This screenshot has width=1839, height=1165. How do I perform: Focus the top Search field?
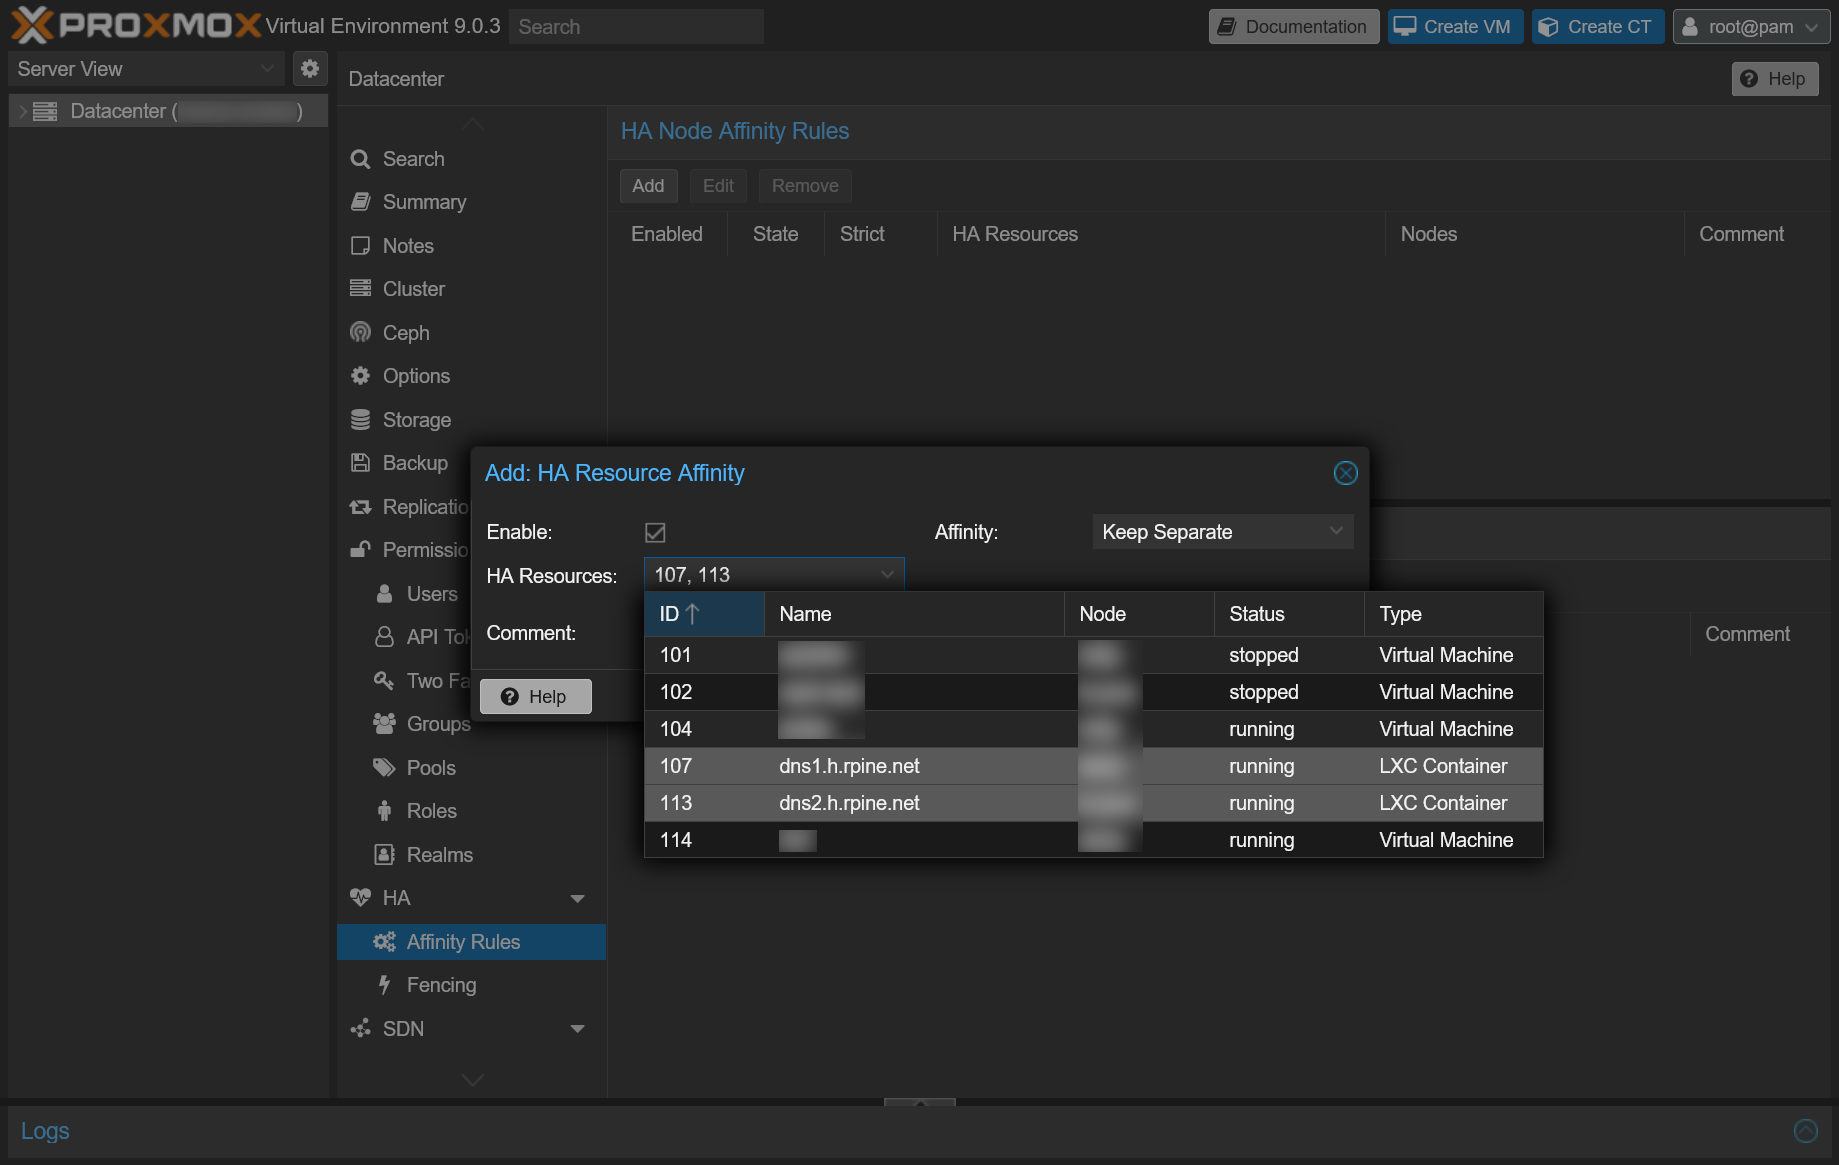coord(637,27)
